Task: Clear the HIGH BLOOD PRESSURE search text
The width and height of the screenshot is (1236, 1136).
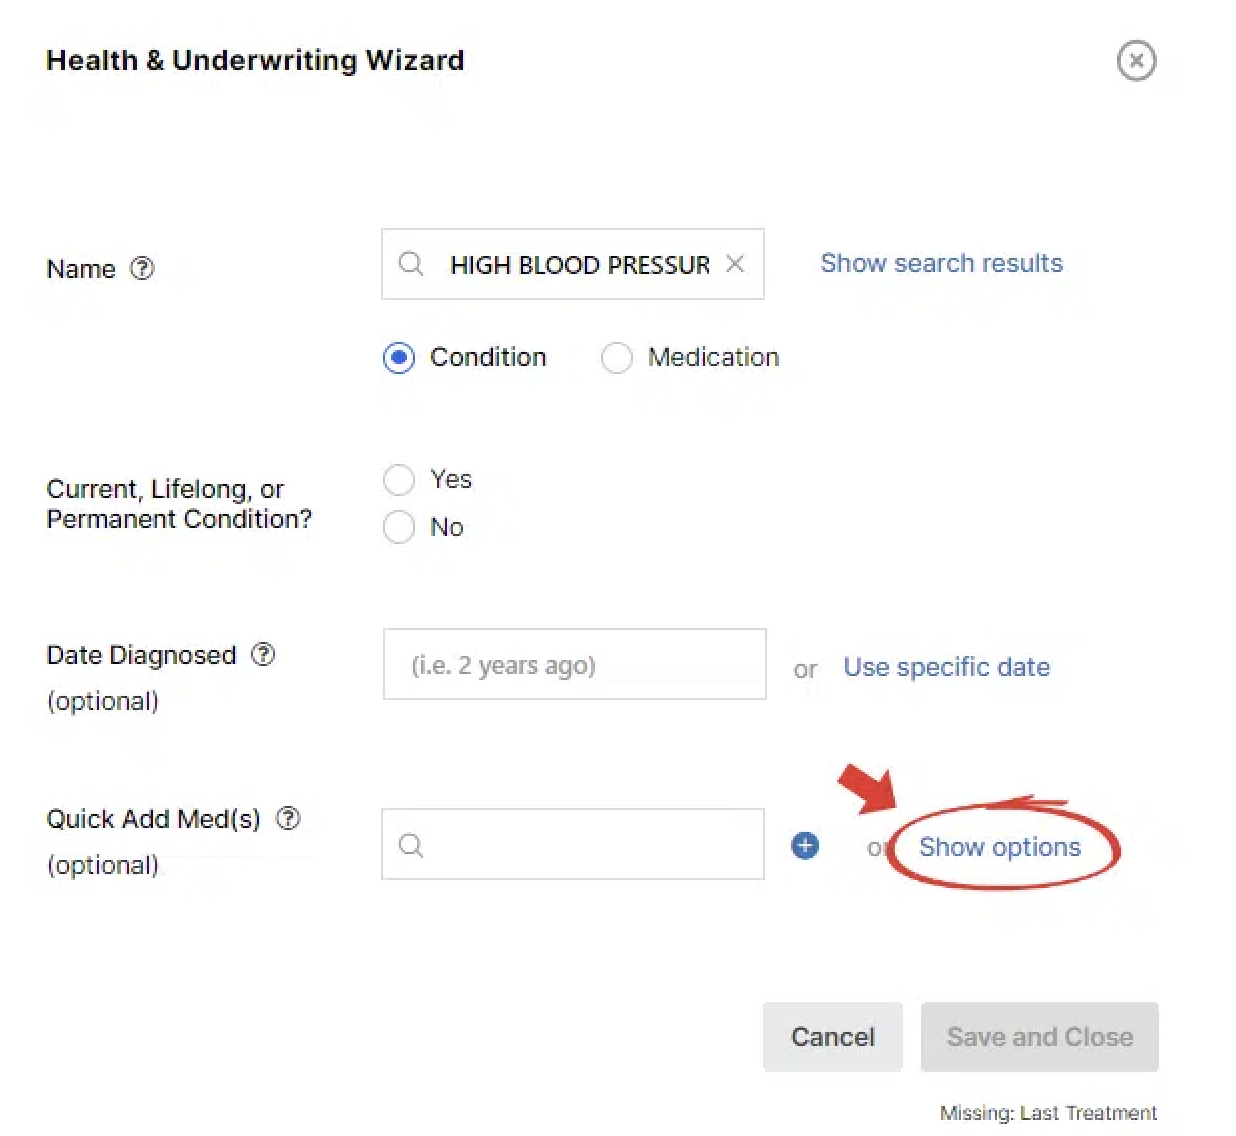Action: coord(735,264)
